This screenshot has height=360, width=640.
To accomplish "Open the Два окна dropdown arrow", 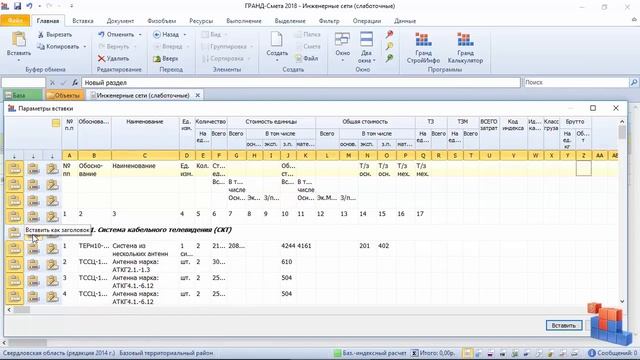I will coord(374,60).
